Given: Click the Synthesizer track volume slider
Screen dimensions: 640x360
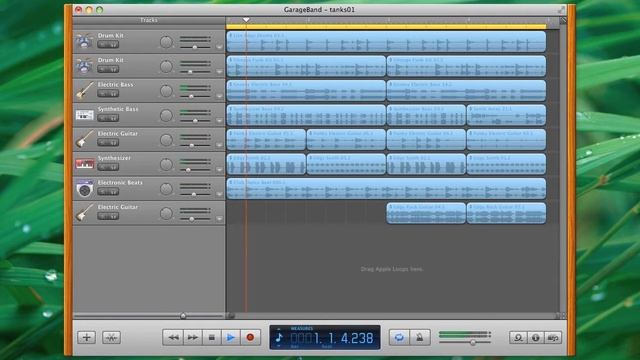Looking at the screenshot, I should [195, 170].
